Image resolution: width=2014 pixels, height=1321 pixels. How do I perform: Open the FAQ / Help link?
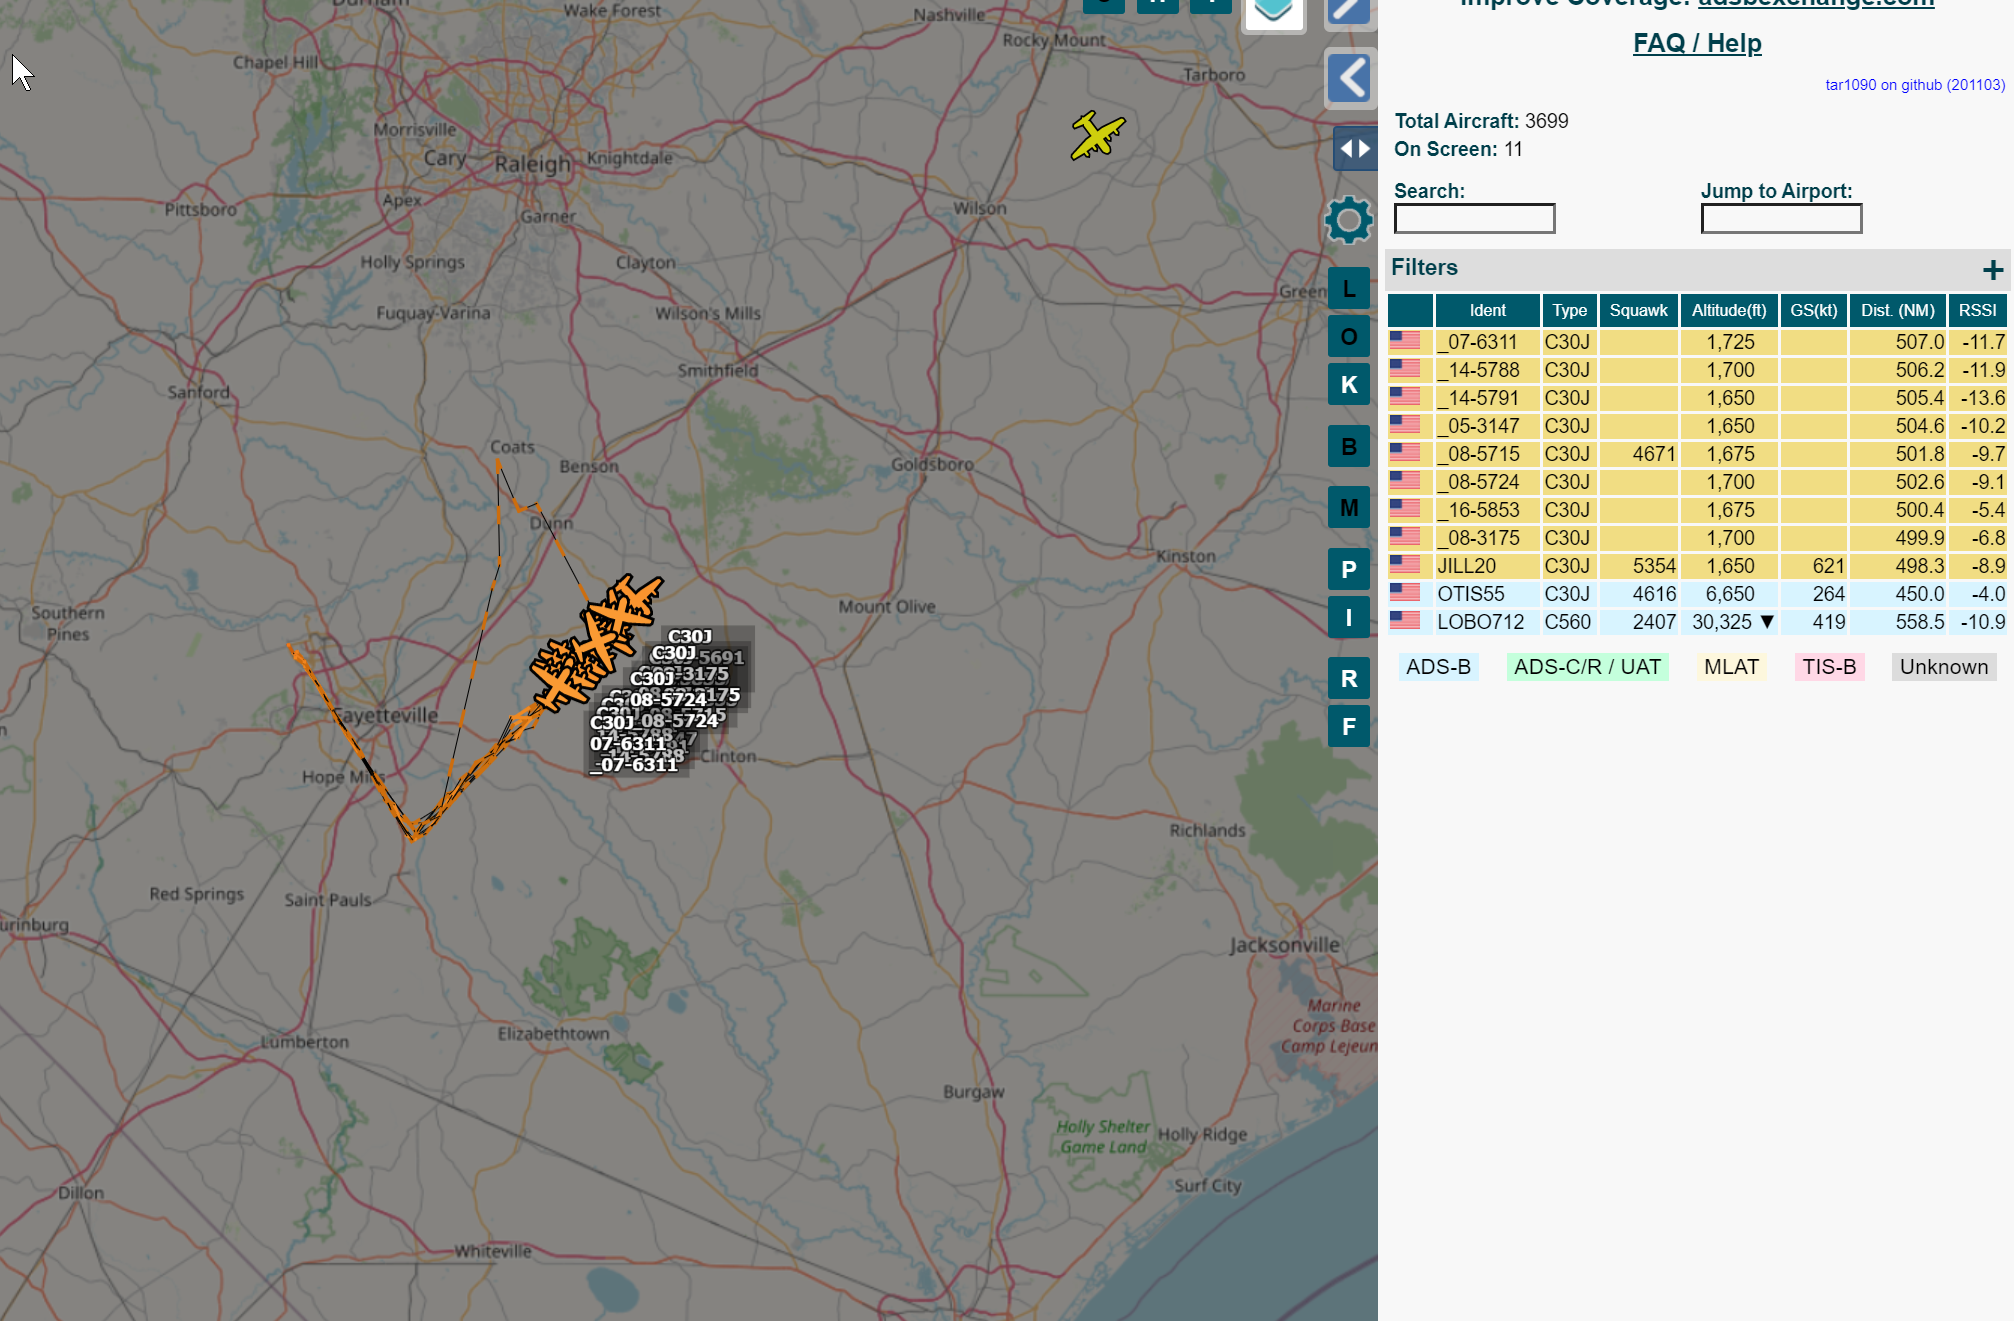[1697, 43]
